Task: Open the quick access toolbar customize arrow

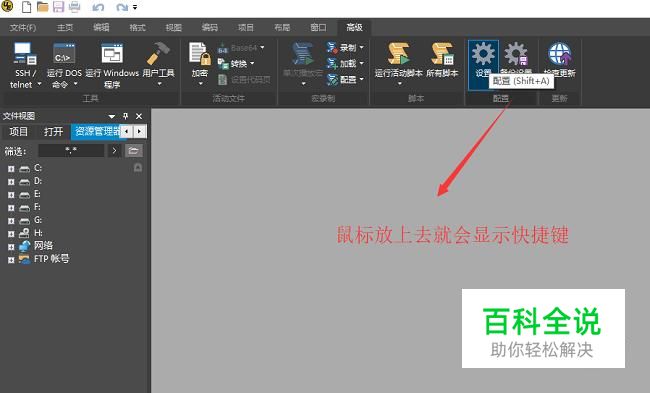Action: click(135, 7)
